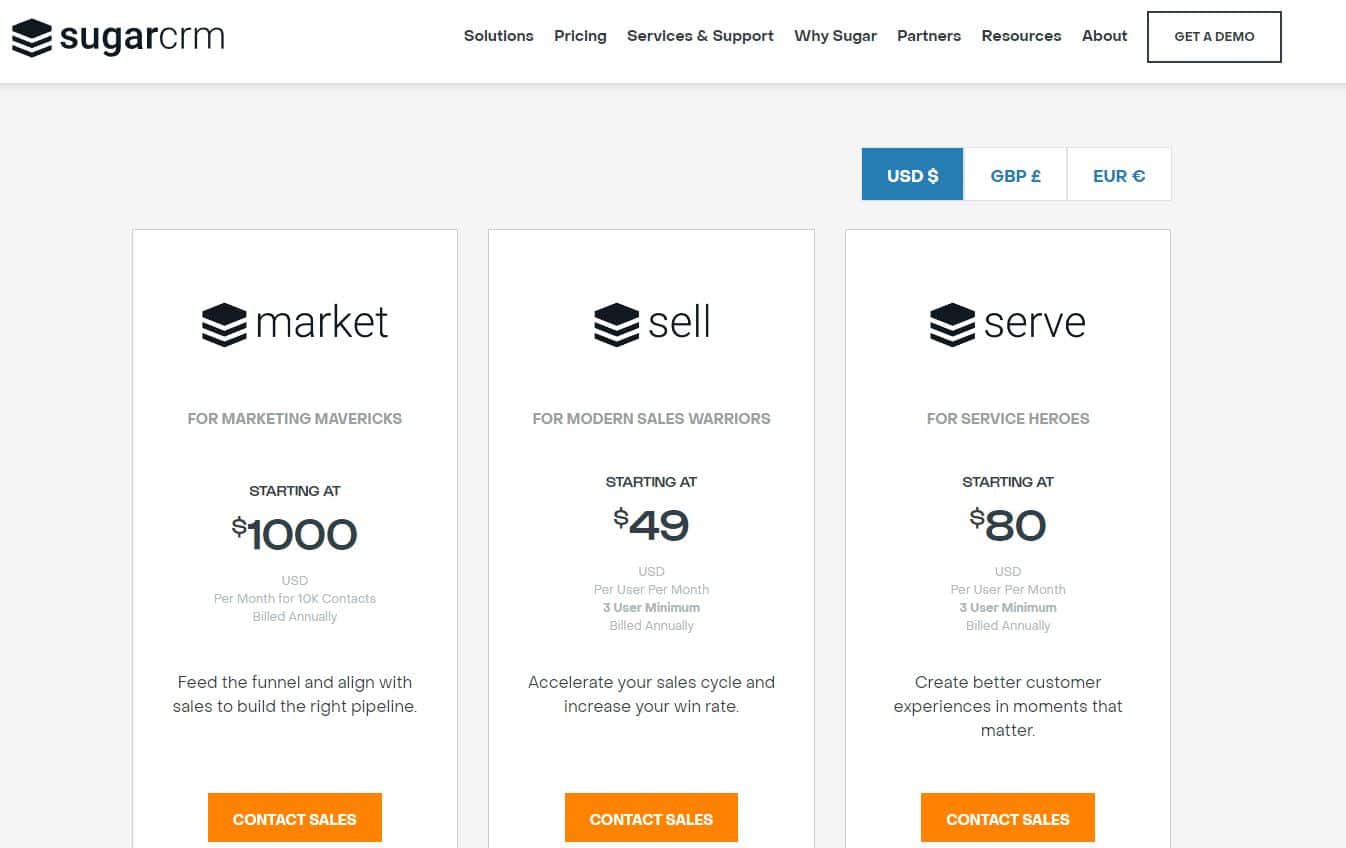Open the Solutions menu

point(498,36)
